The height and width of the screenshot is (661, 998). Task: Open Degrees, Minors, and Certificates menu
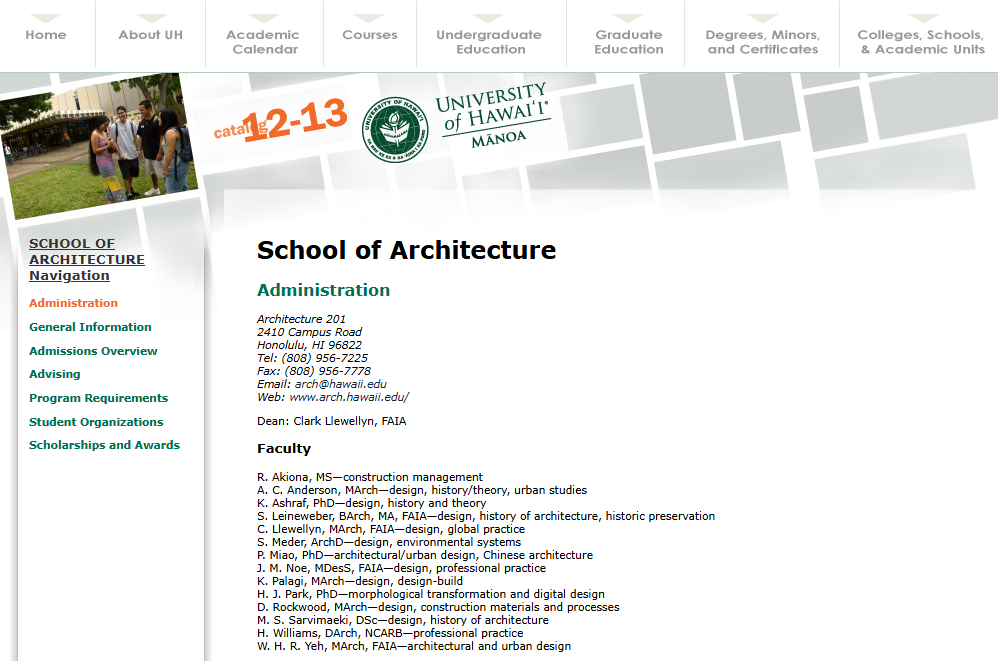point(762,41)
